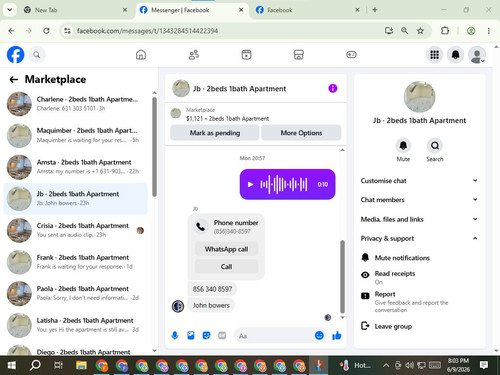Click the back arrow beside Marketplace
This screenshot has height=375, width=500.
coord(14,79)
